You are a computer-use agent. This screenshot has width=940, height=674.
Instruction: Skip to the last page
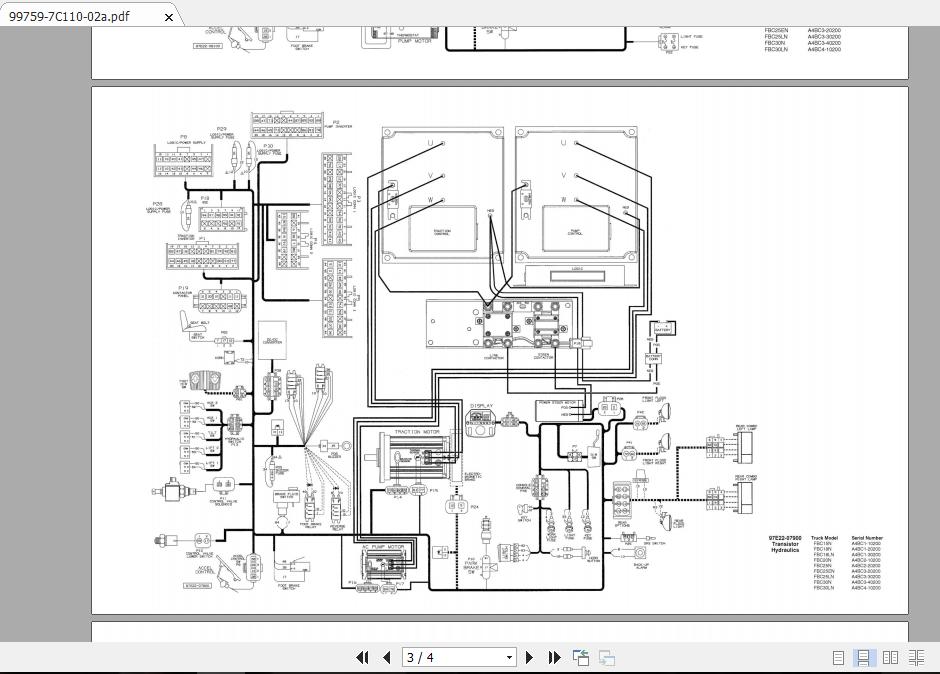(x=554, y=657)
